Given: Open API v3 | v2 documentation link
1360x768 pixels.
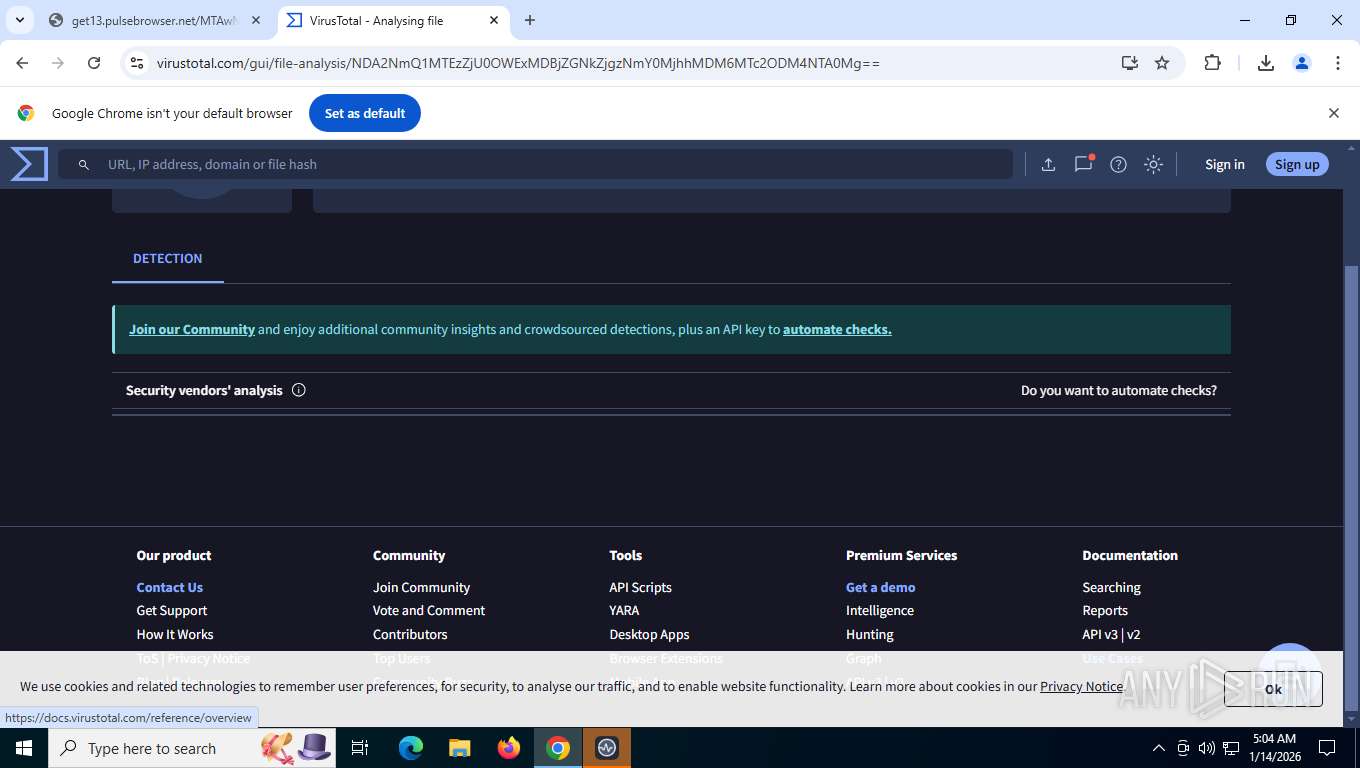Looking at the screenshot, I should click(x=1111, y=634).
